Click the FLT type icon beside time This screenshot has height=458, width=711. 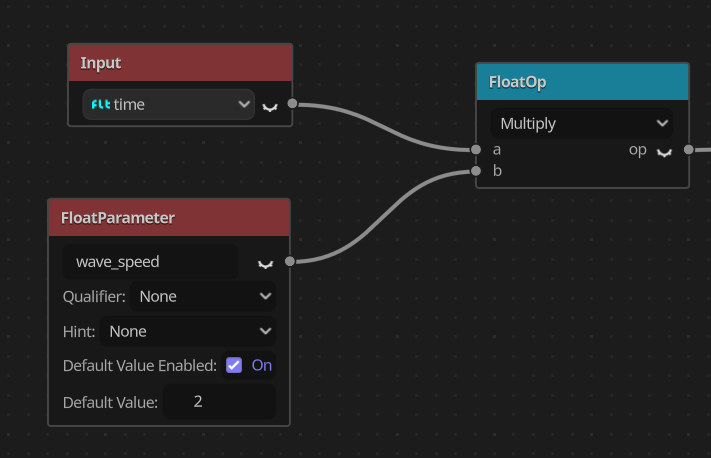[x=101, y=105]
